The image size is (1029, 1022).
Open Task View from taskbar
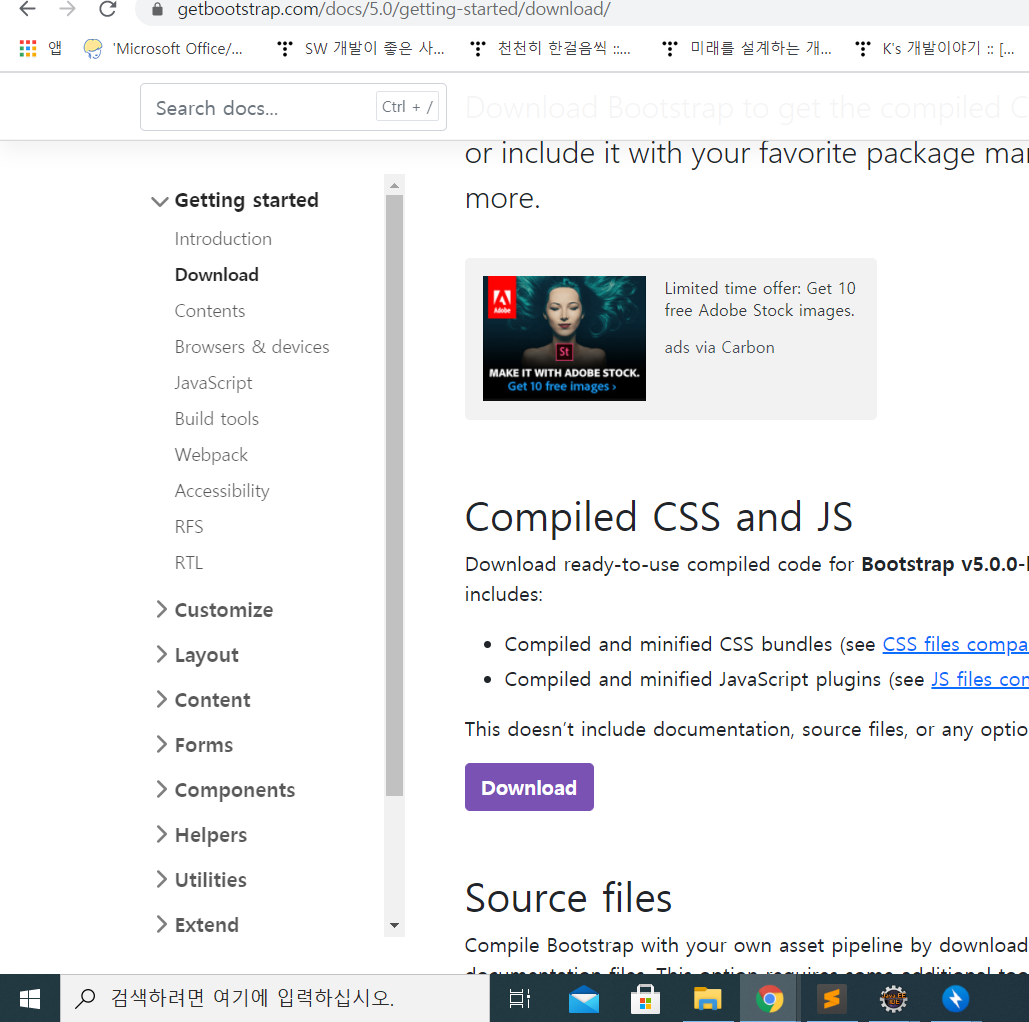click(520, 999)
